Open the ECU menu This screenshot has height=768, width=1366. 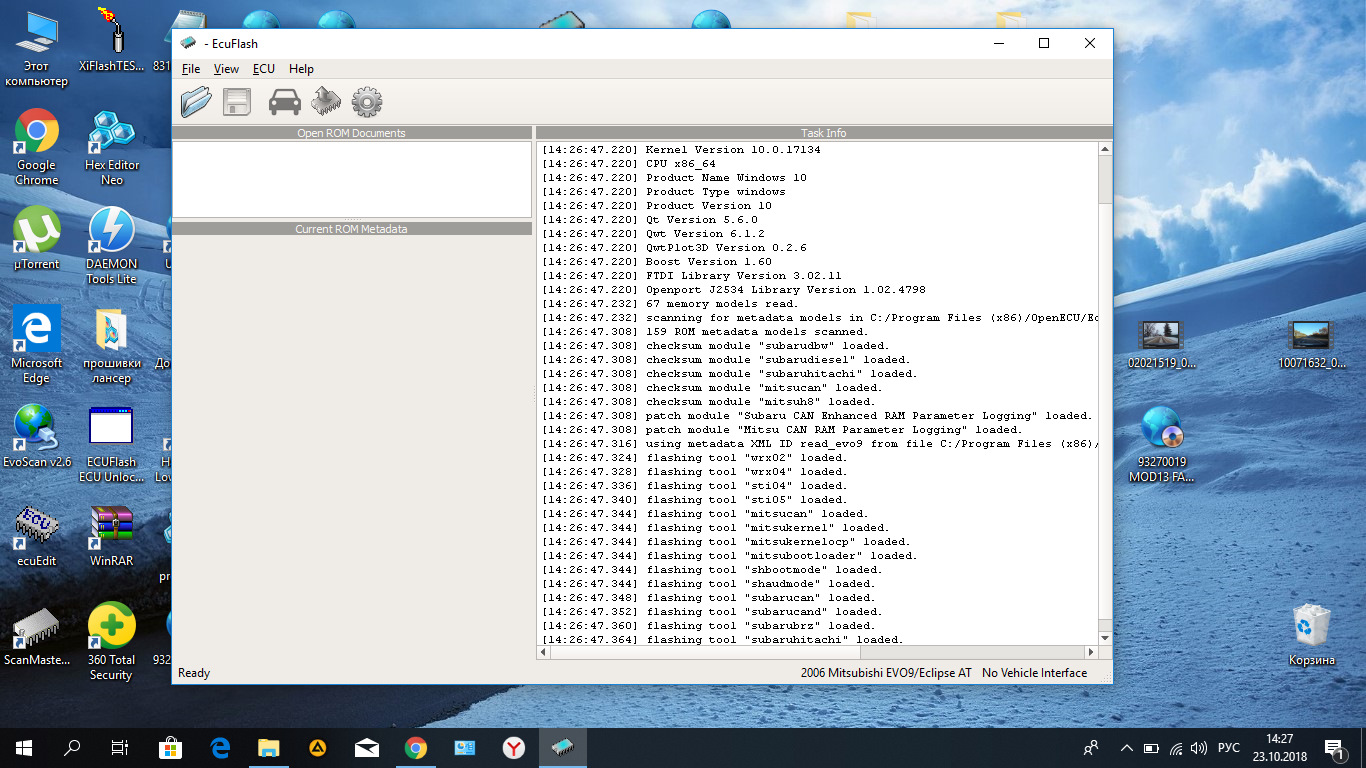coord(264,69)
